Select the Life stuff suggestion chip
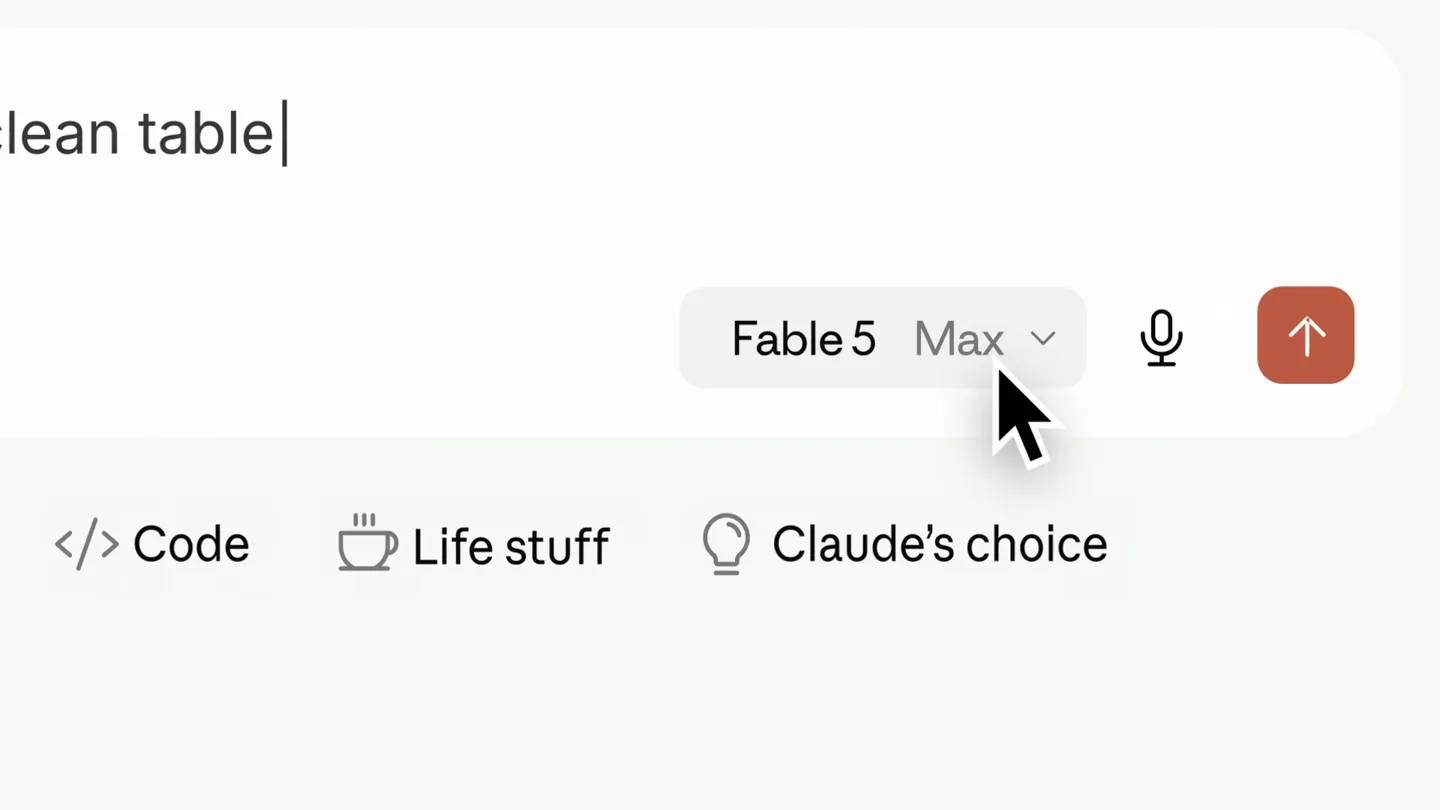1440x810 pixels. (473, 545)
